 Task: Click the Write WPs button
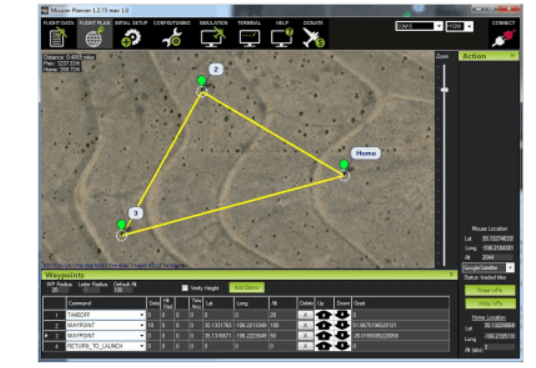tap(490, 303)
